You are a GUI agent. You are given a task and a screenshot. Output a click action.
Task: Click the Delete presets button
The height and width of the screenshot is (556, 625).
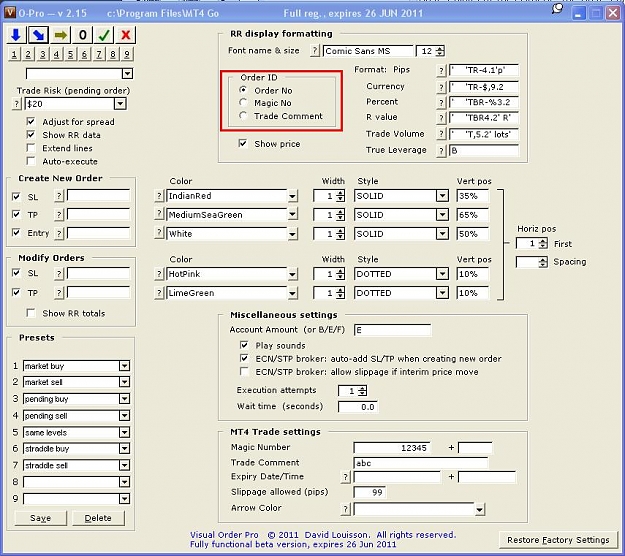pos(98,518)
